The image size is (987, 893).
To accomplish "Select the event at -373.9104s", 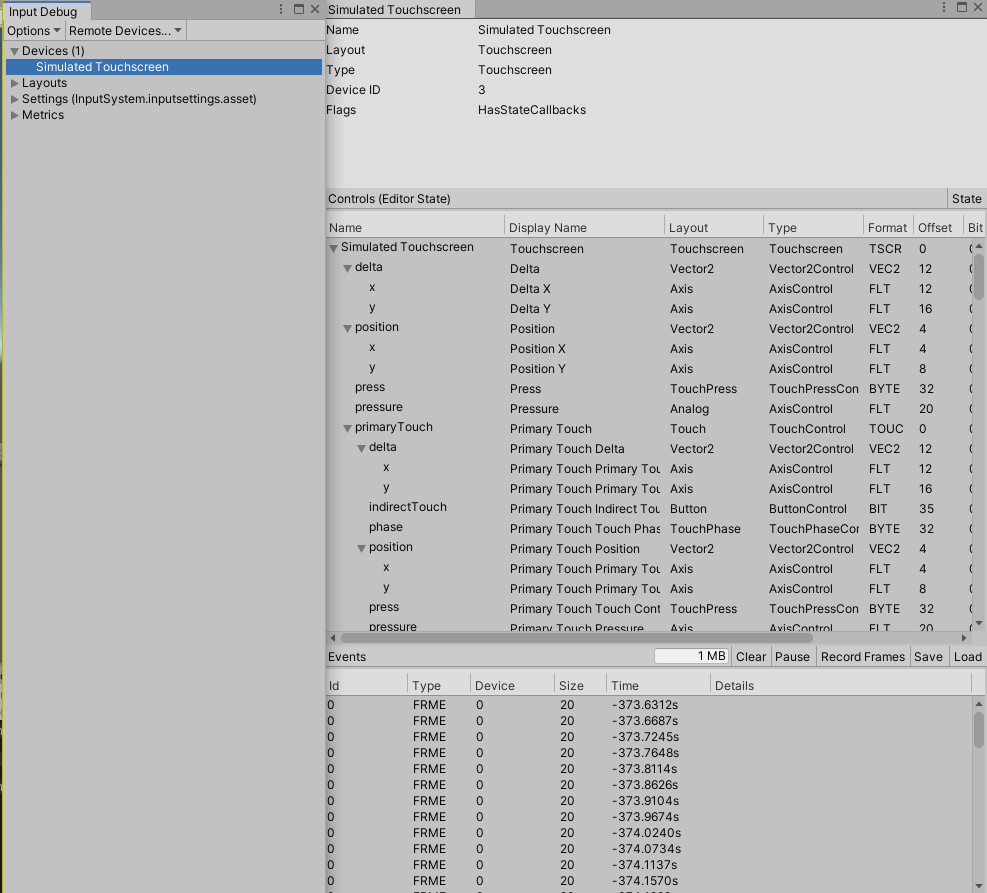I will coord(648,800).
